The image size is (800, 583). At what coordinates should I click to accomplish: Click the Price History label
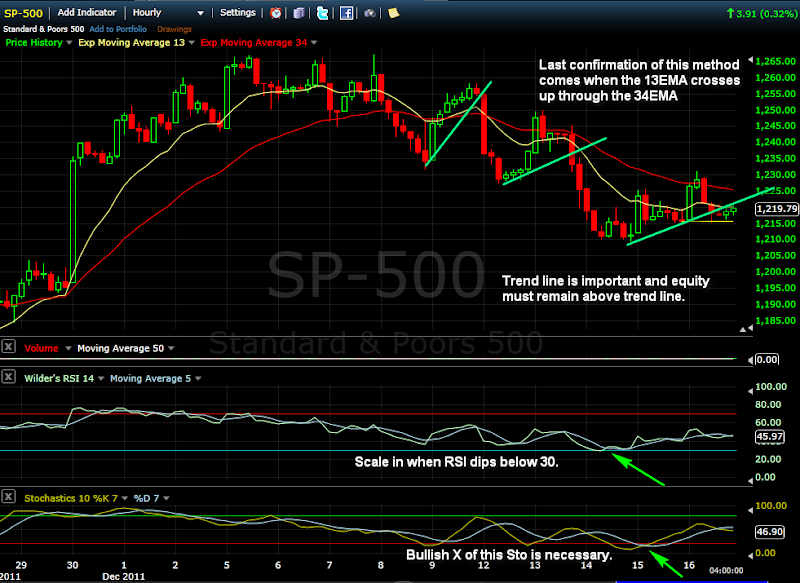click(34, 43)
